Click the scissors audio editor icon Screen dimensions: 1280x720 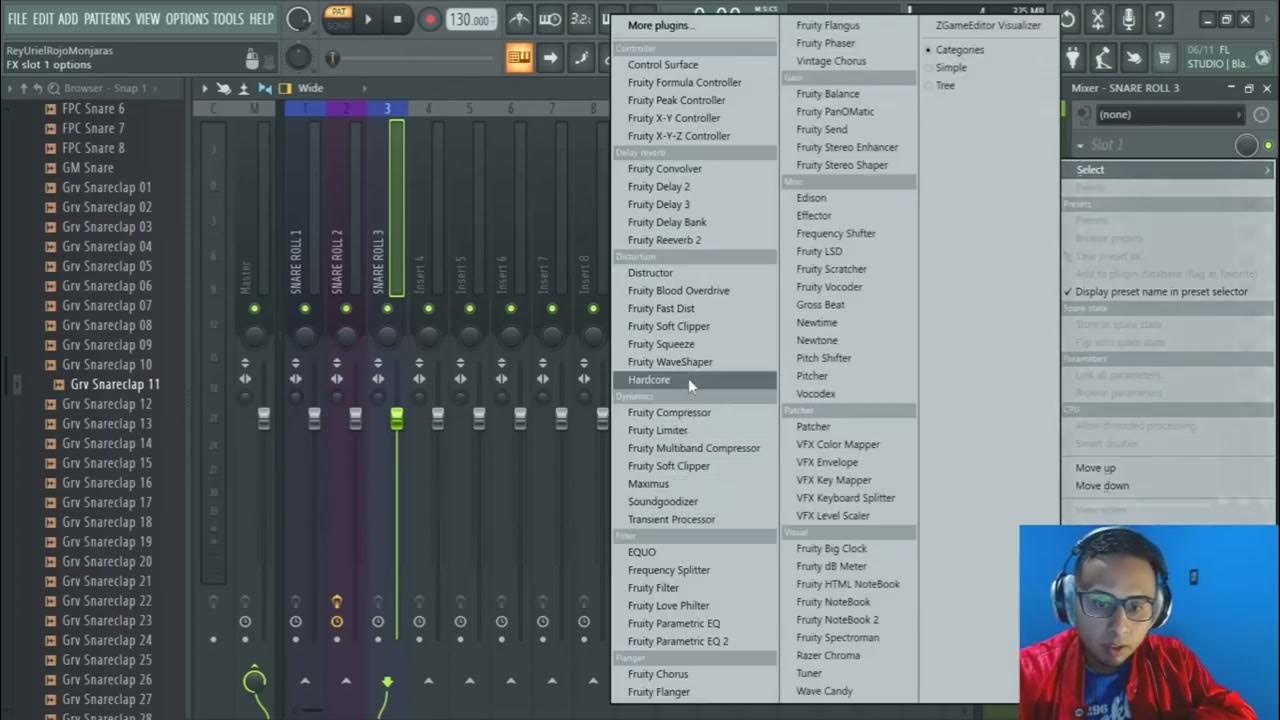click(1098, 19)
